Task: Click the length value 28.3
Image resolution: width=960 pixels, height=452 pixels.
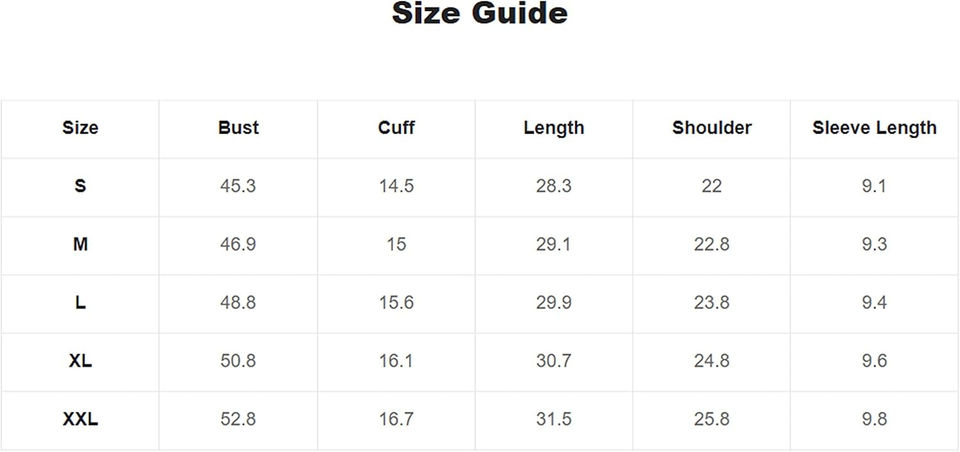Action: 553,186
